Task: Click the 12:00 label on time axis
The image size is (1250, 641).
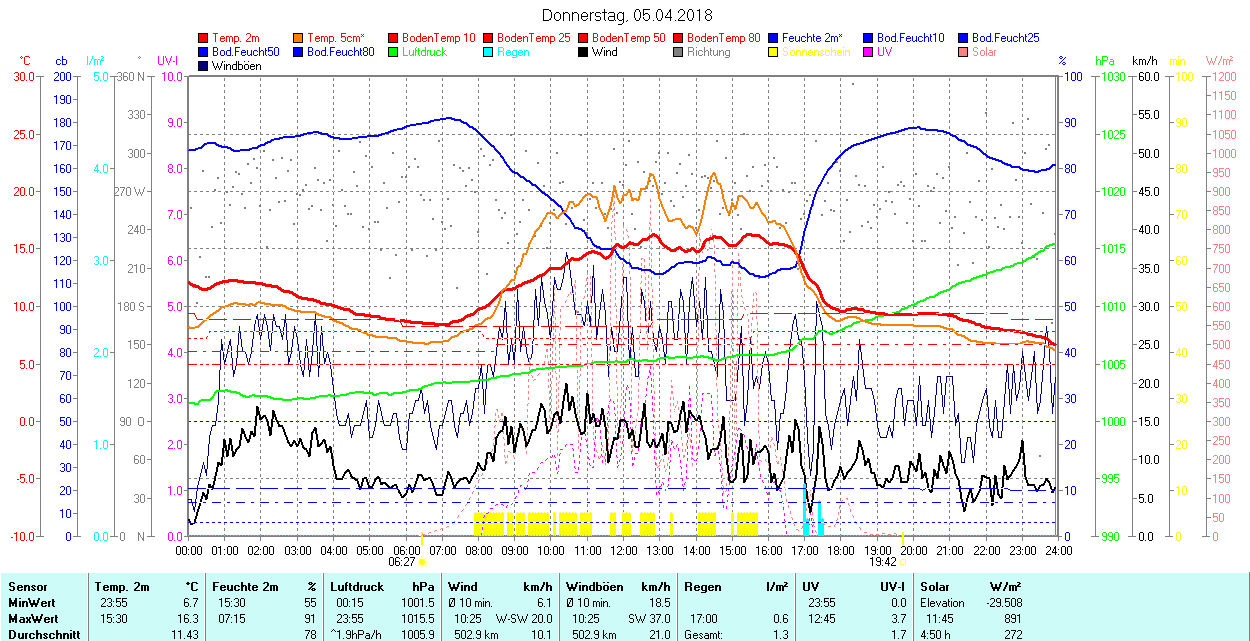Action: 623,550
